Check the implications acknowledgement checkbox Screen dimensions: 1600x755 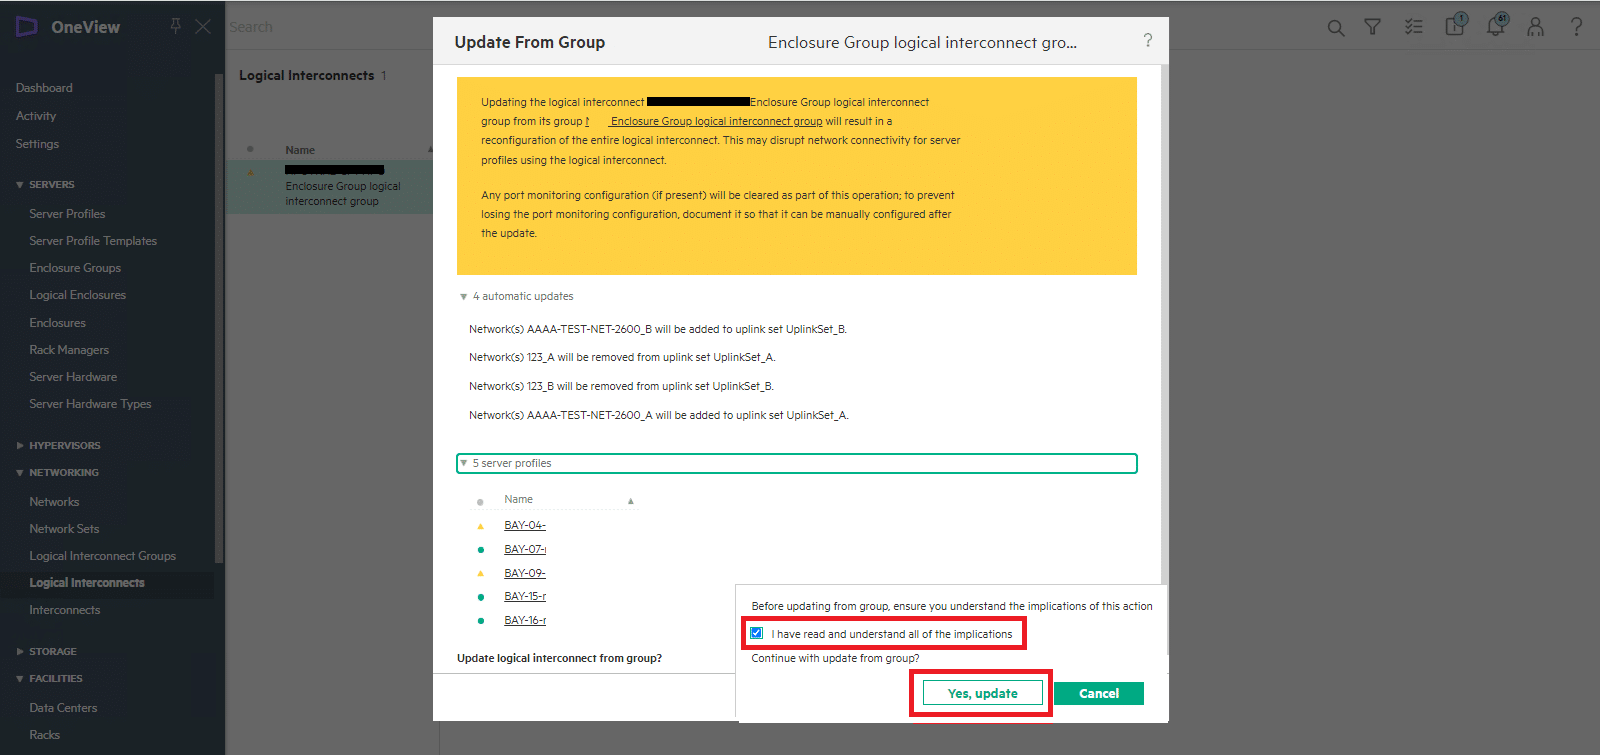pyautogui.click(x=757, y=633)
